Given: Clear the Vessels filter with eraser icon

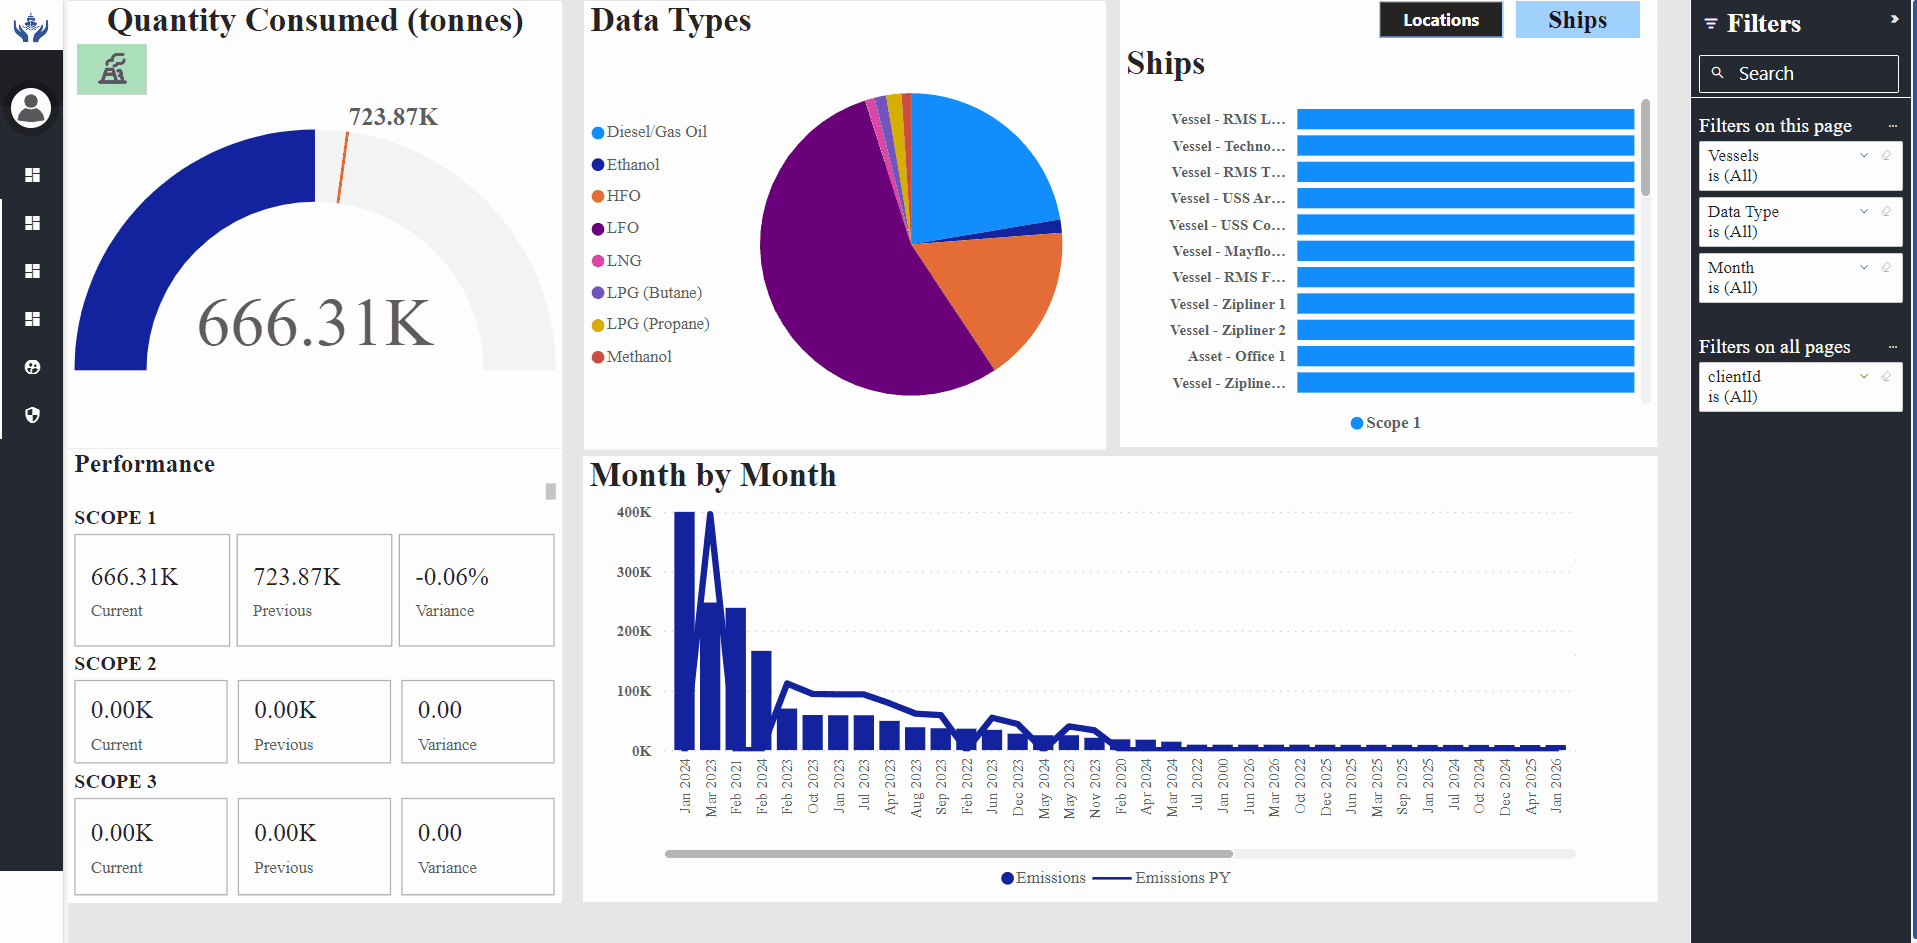Looking at the screenshot, I should [x=1886, y=155].
